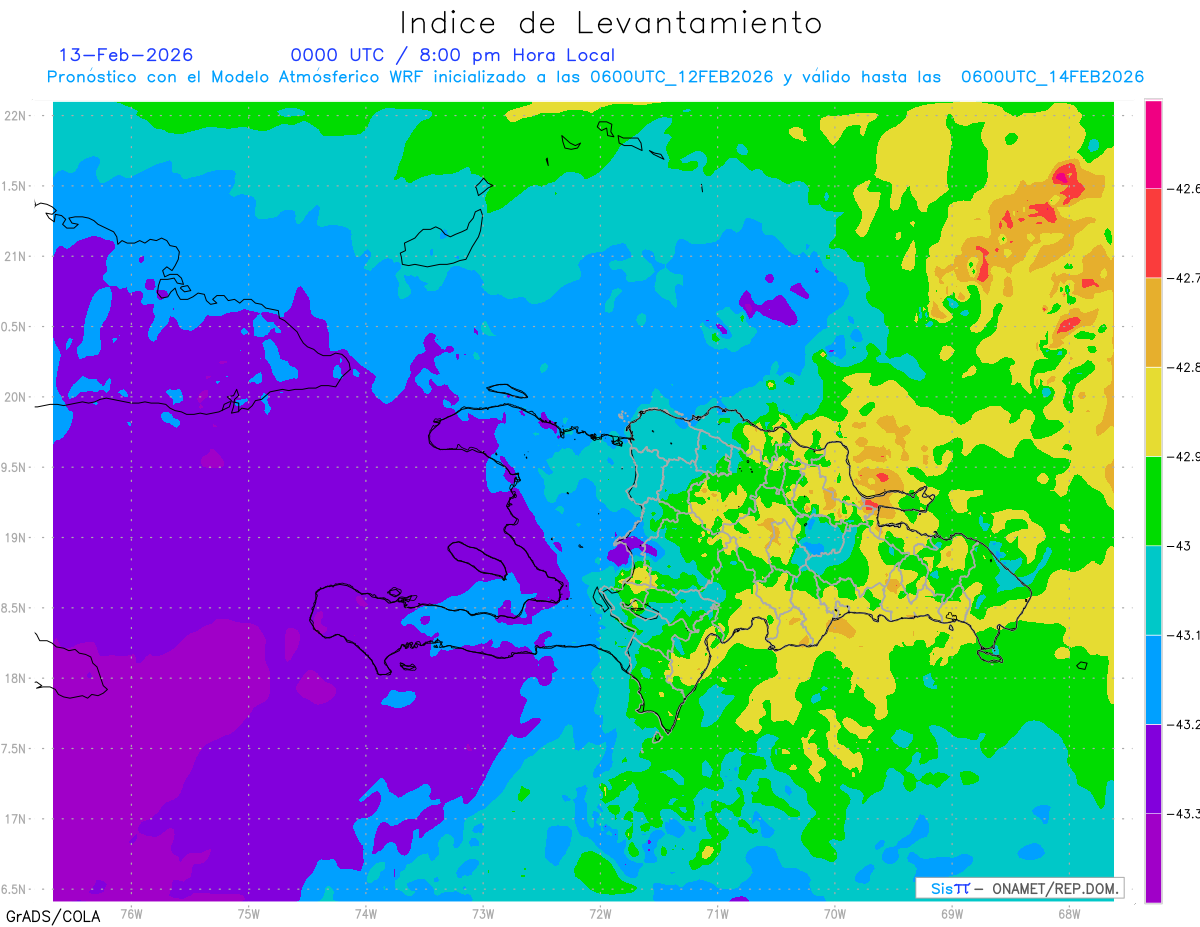Click the legend value '-43'
The image size is (1200, 927).
point(1178,545)
